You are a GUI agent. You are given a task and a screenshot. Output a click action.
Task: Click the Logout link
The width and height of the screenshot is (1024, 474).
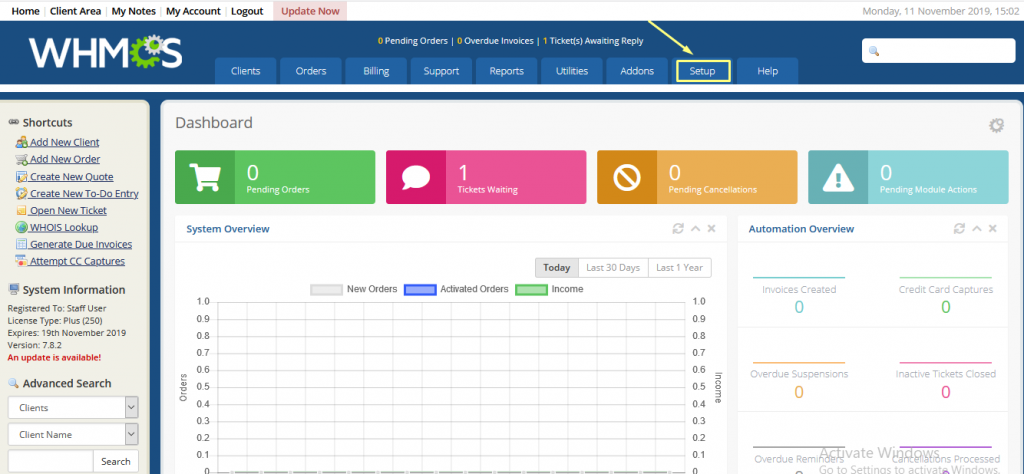[247, 11]
